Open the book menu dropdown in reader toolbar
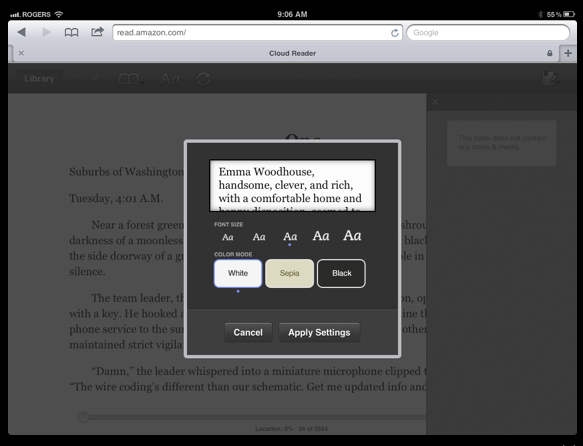 pyautogui.click(x=131, y=79)
